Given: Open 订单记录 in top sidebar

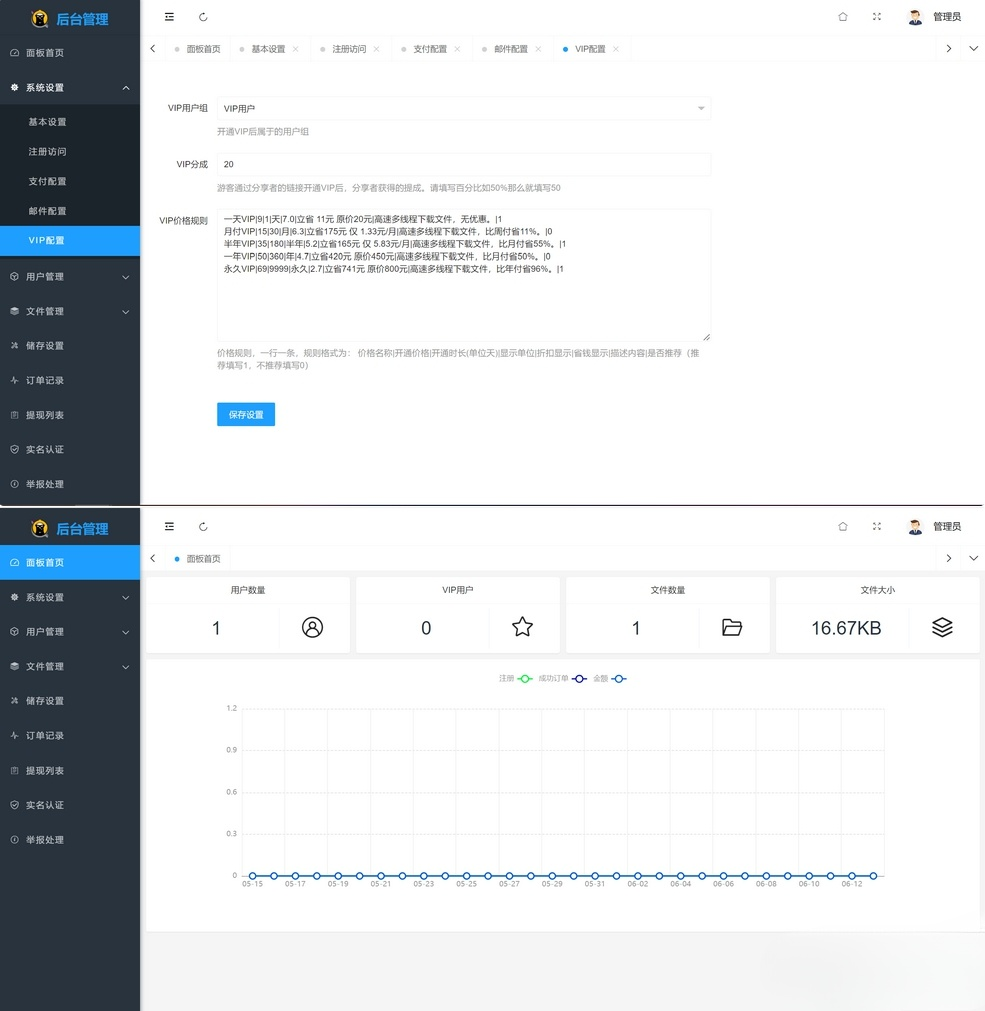Looking at the screenshot, I should tap(70, 380).
